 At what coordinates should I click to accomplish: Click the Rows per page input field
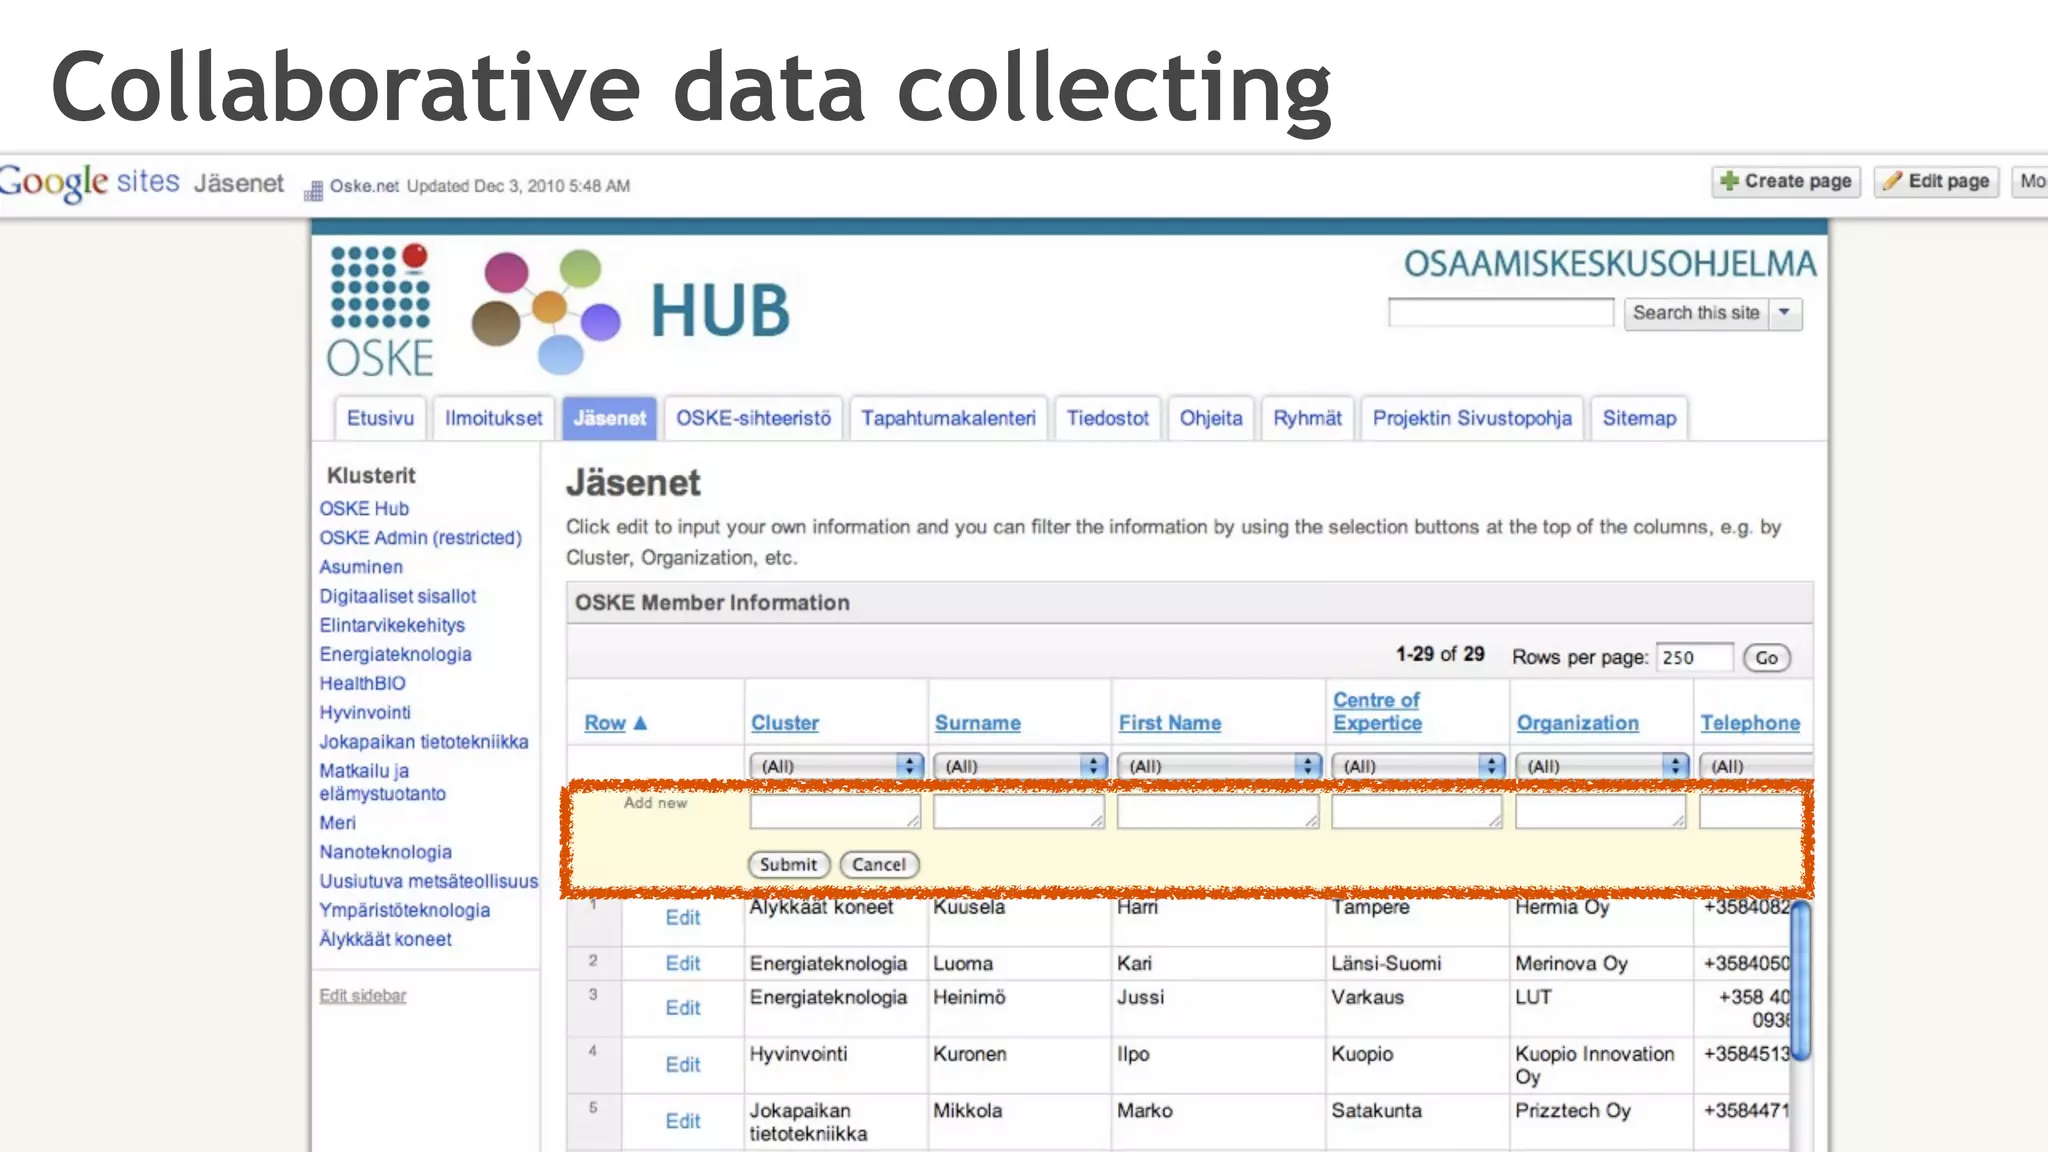(x=1693, y=657)
